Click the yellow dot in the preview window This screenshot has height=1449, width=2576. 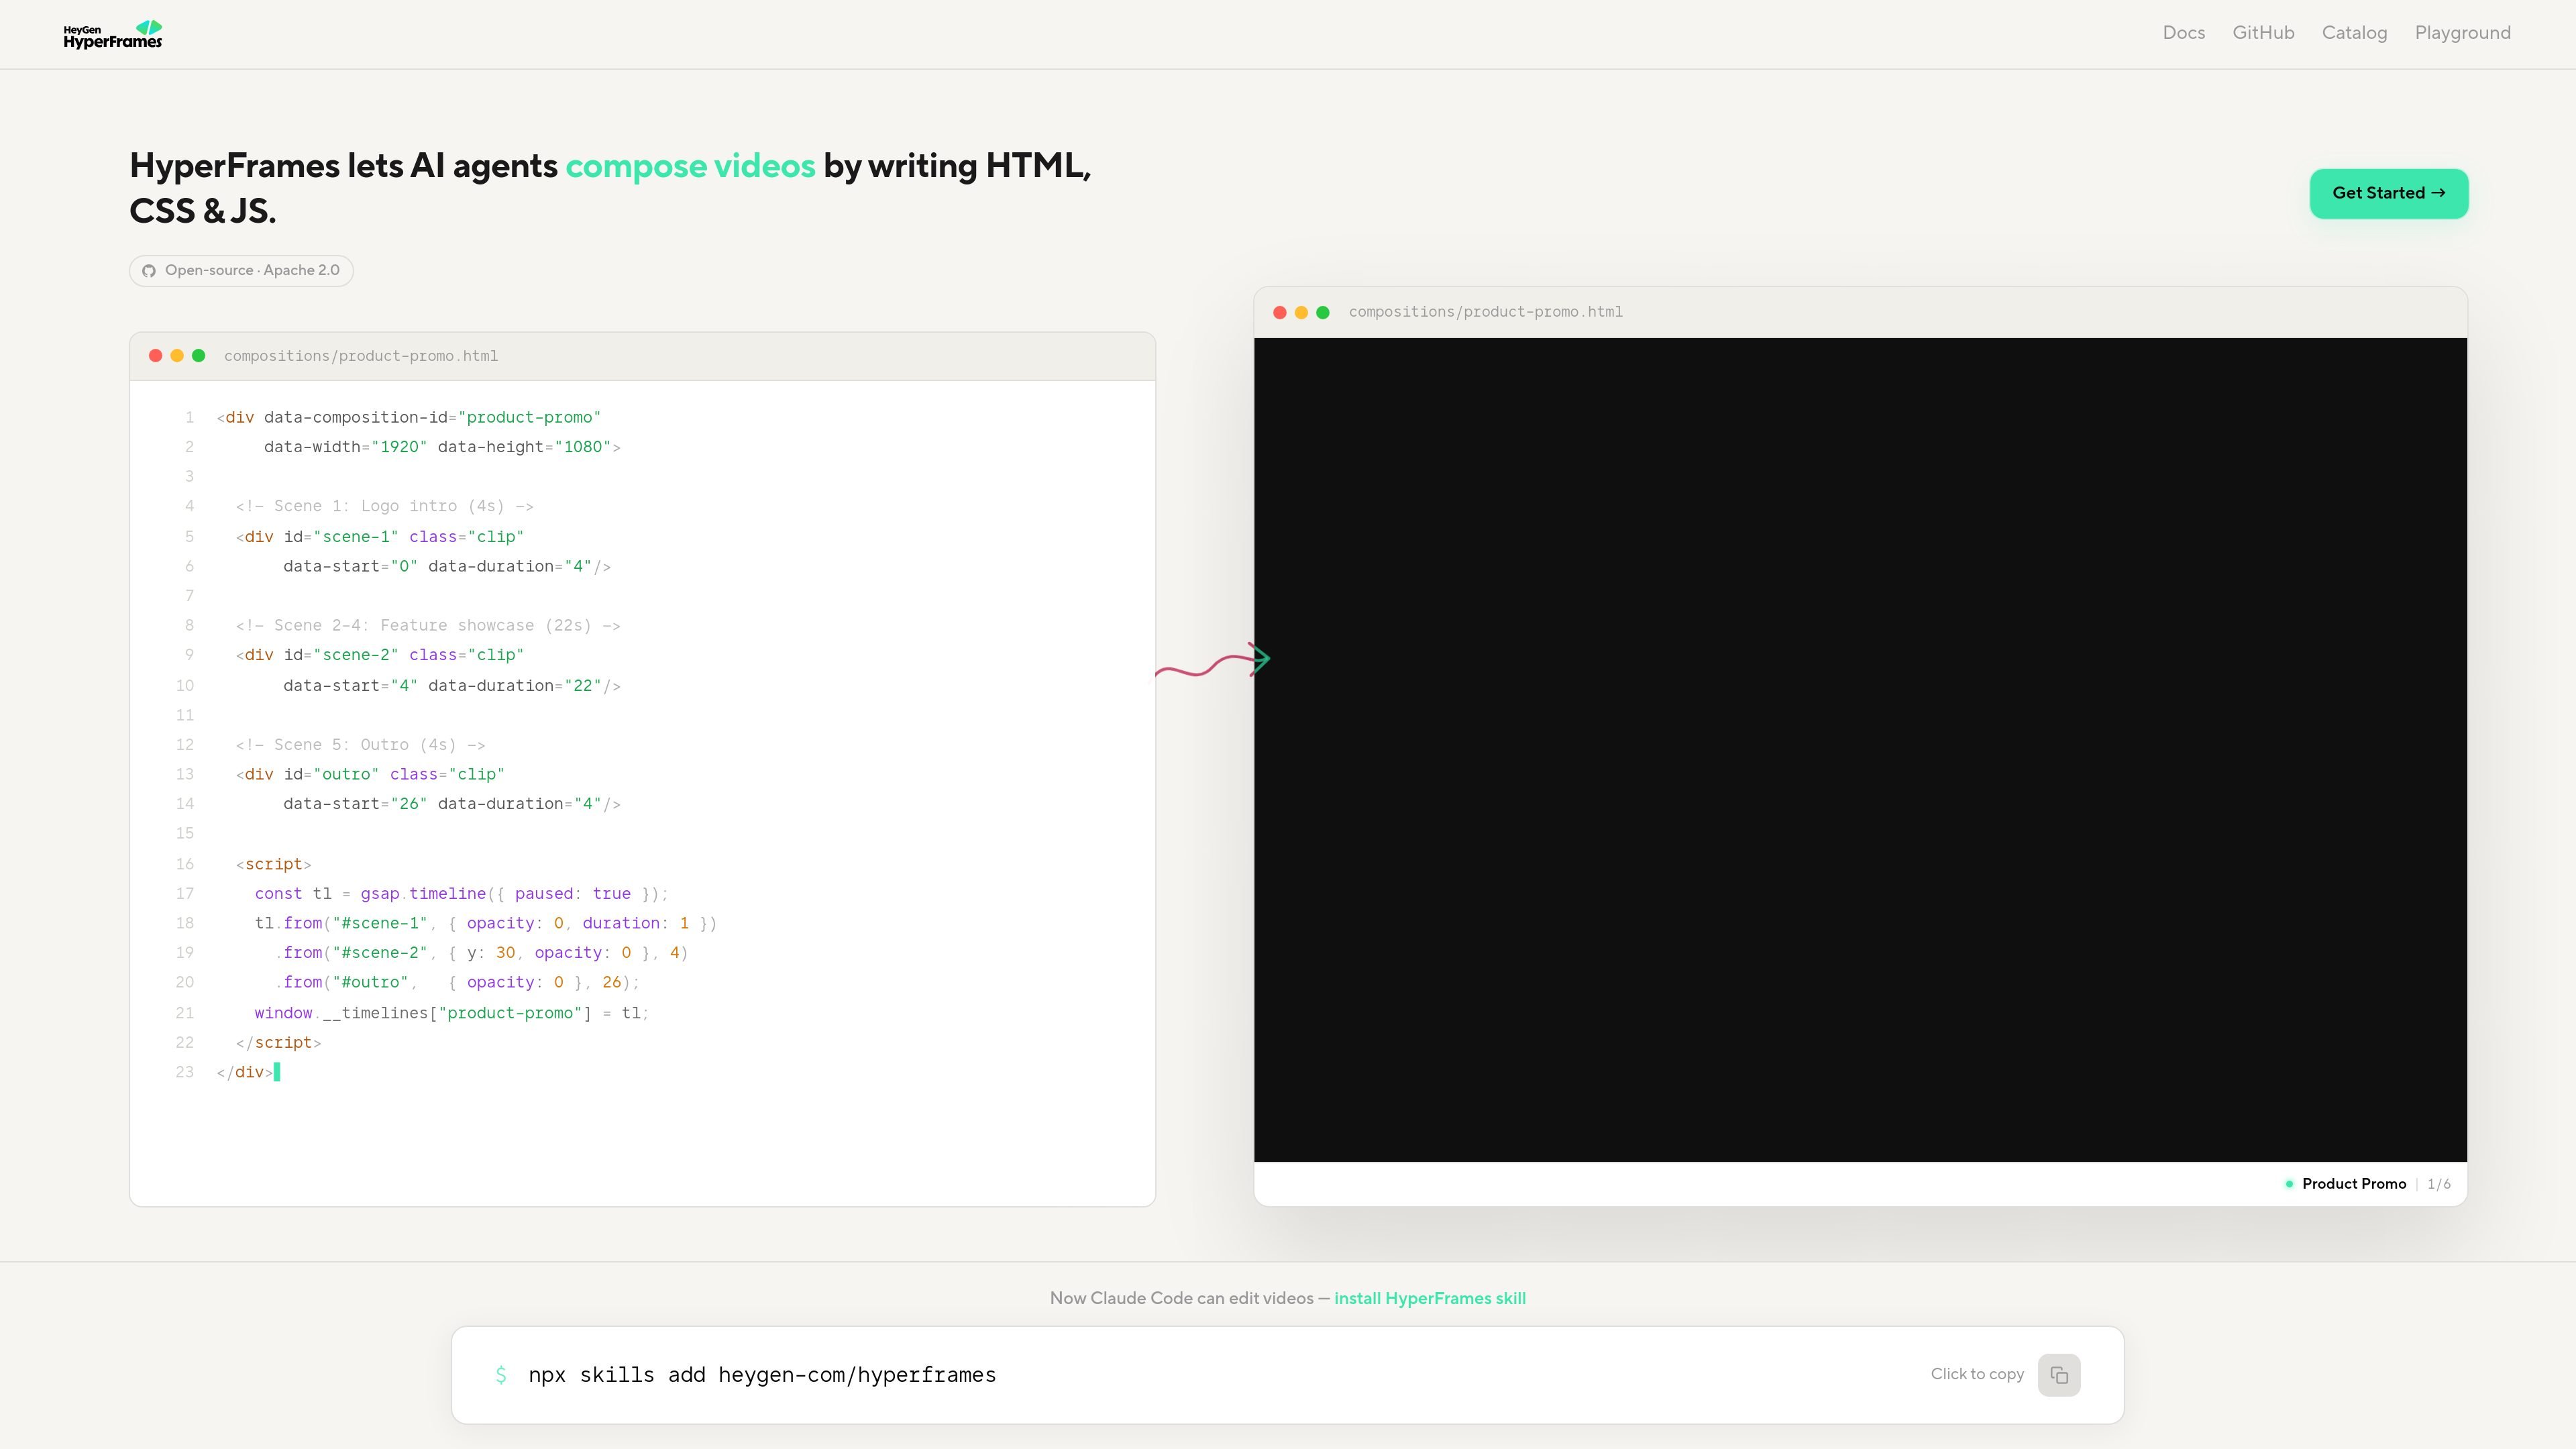pos(1301,312)
